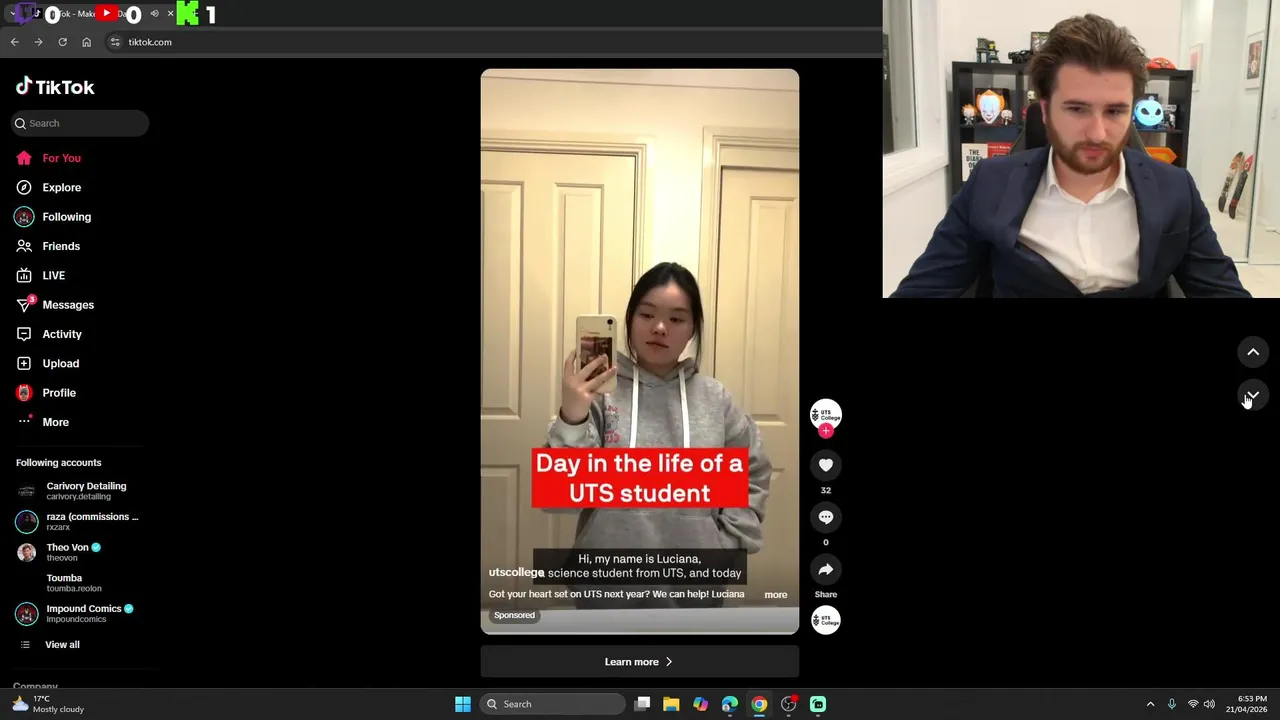Reload the page

pos(62,42)
